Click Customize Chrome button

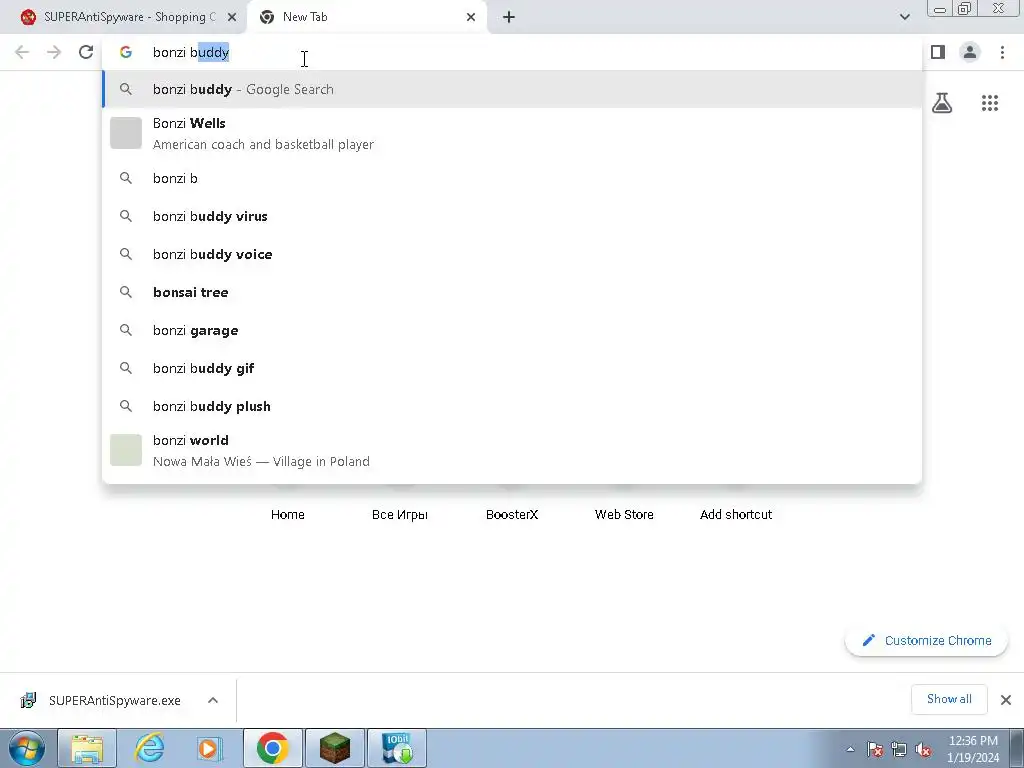click(x=926, y=641)
